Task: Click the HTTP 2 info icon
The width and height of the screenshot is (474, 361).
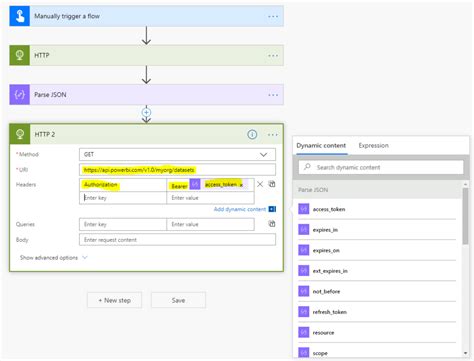Action: (252, 134)
